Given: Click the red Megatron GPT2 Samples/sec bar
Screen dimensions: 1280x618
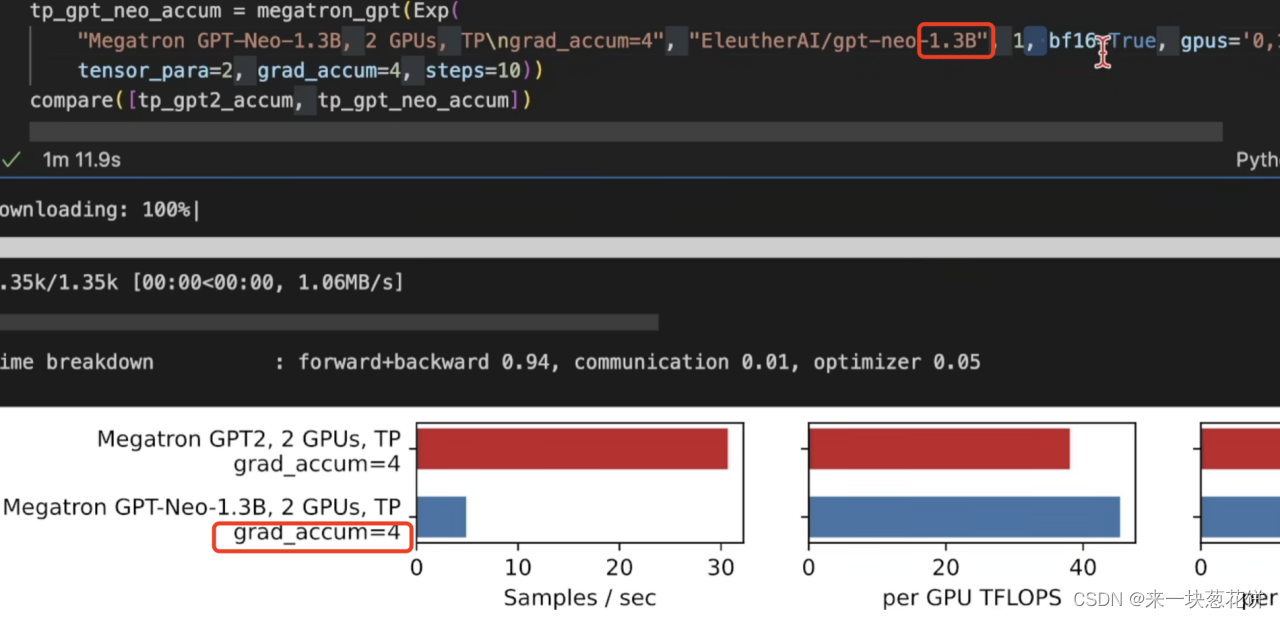Looking at the screenshot, I should [x=572, y=449].
